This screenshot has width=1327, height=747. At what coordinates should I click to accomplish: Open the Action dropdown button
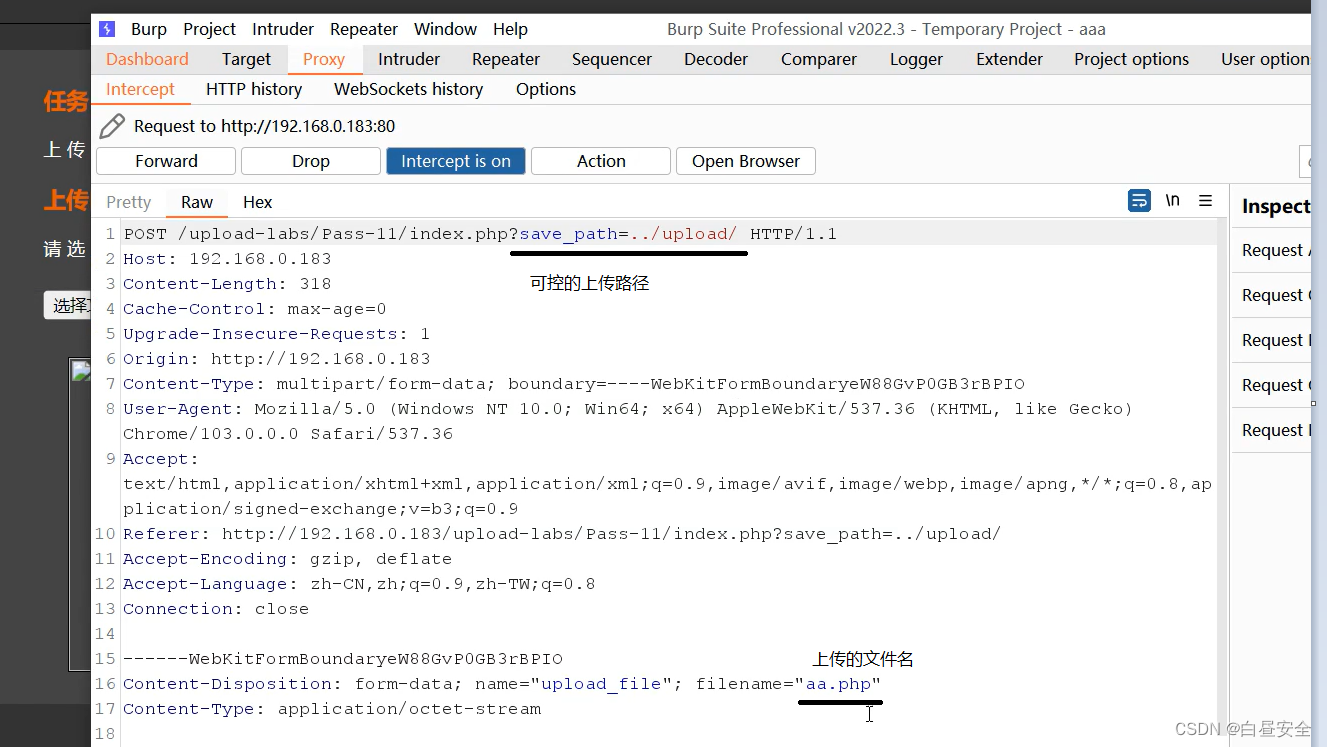coord(601,161)
